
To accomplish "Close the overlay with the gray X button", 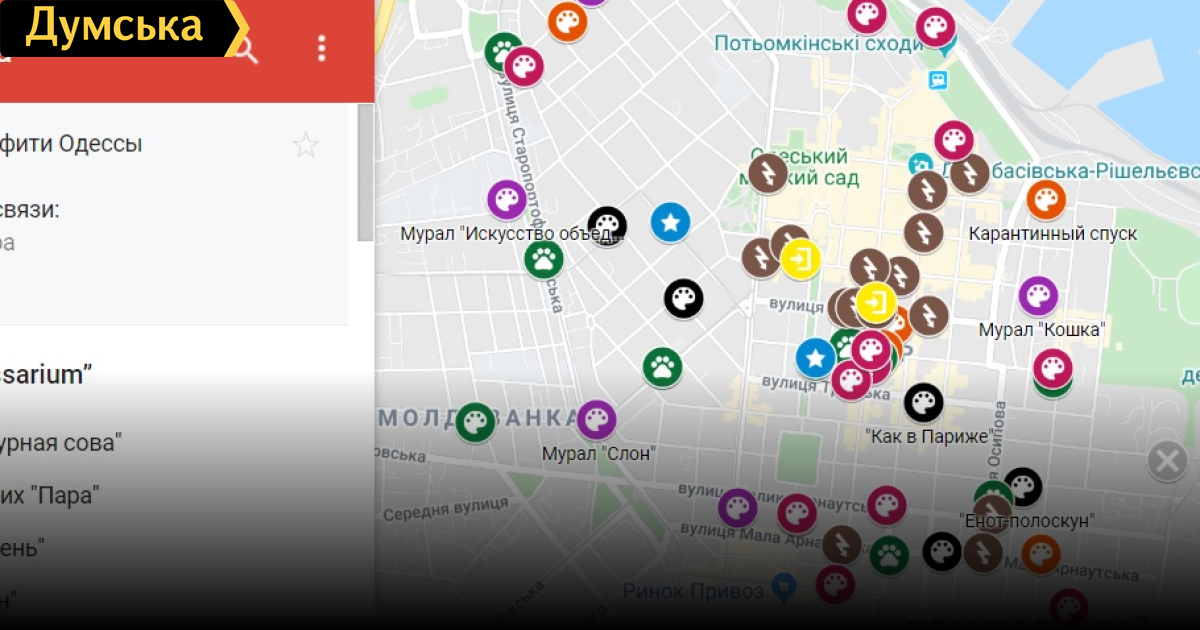I will tap(1166, 461).
